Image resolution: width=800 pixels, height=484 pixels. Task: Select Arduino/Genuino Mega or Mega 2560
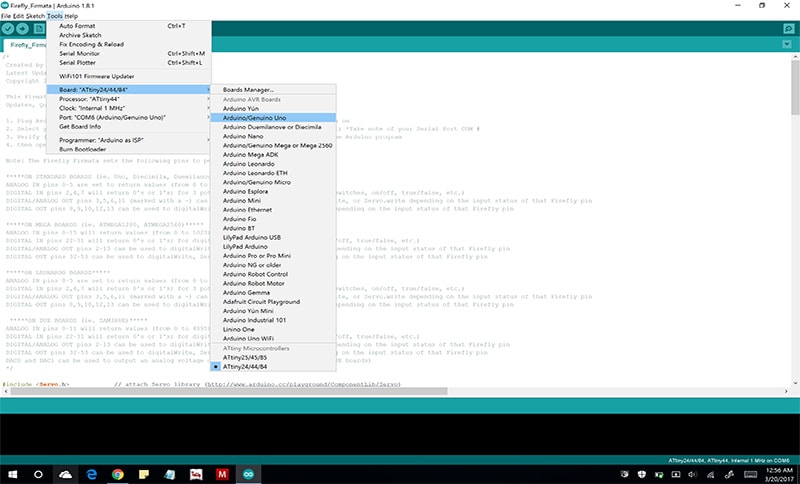(273, 145)
